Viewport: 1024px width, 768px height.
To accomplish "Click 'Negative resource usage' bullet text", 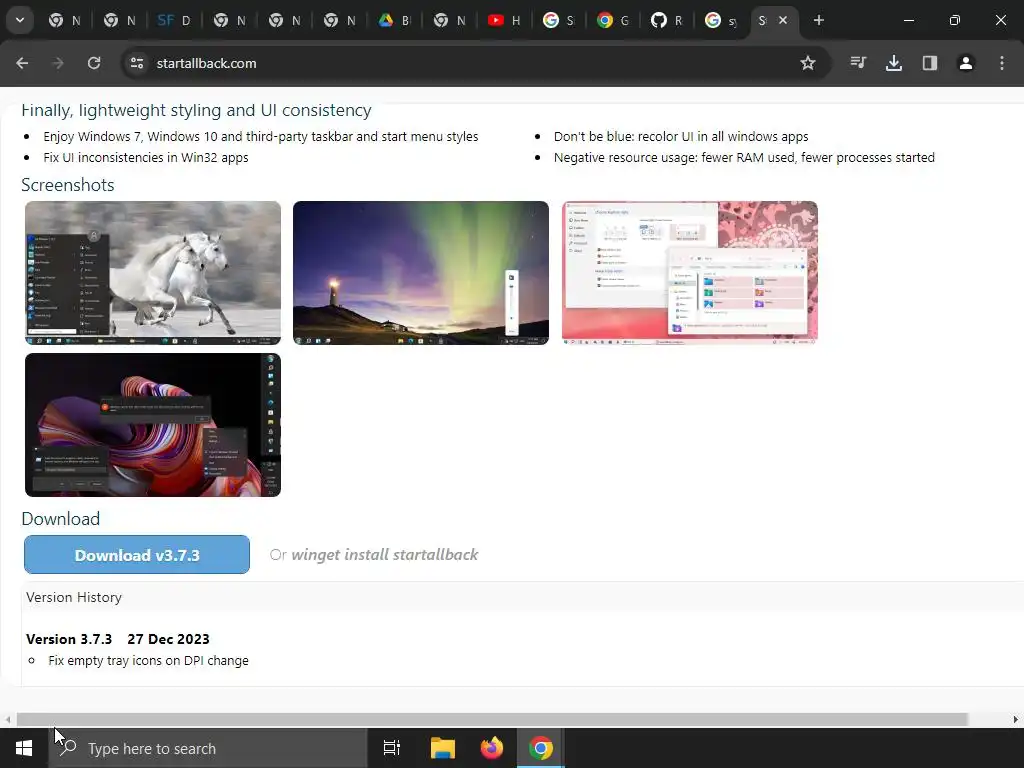I will (744, 157).
